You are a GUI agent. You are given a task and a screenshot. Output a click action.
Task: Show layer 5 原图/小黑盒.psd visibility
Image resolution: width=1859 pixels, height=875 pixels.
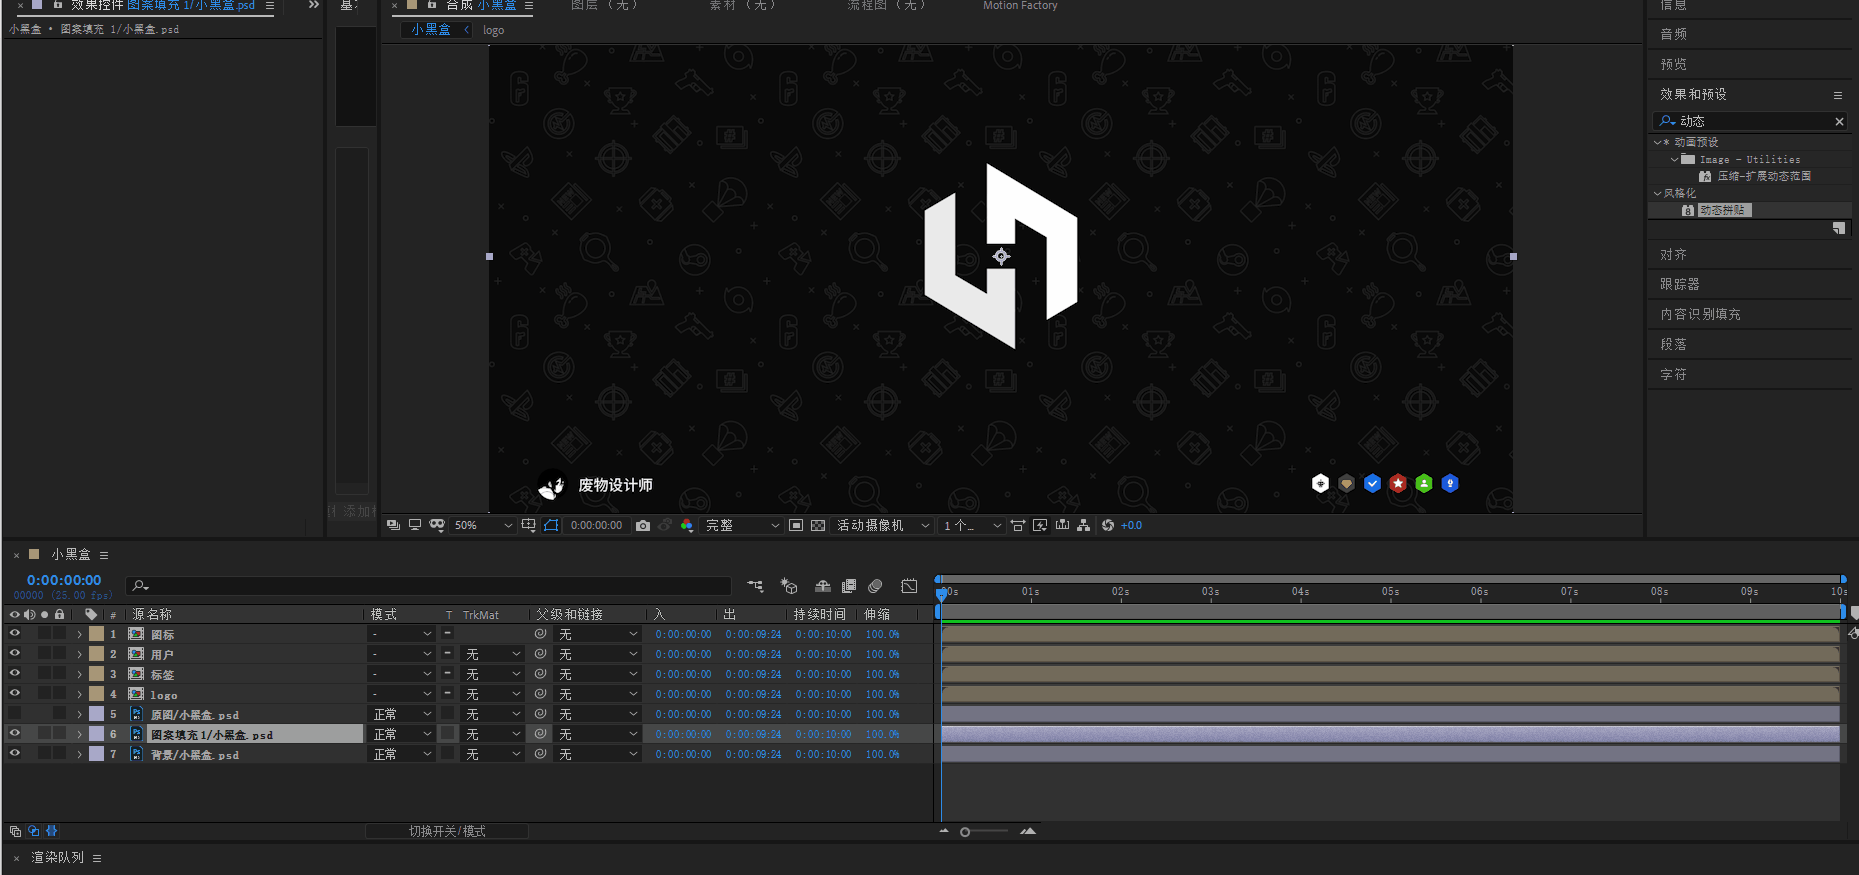[x=15, y=714]
